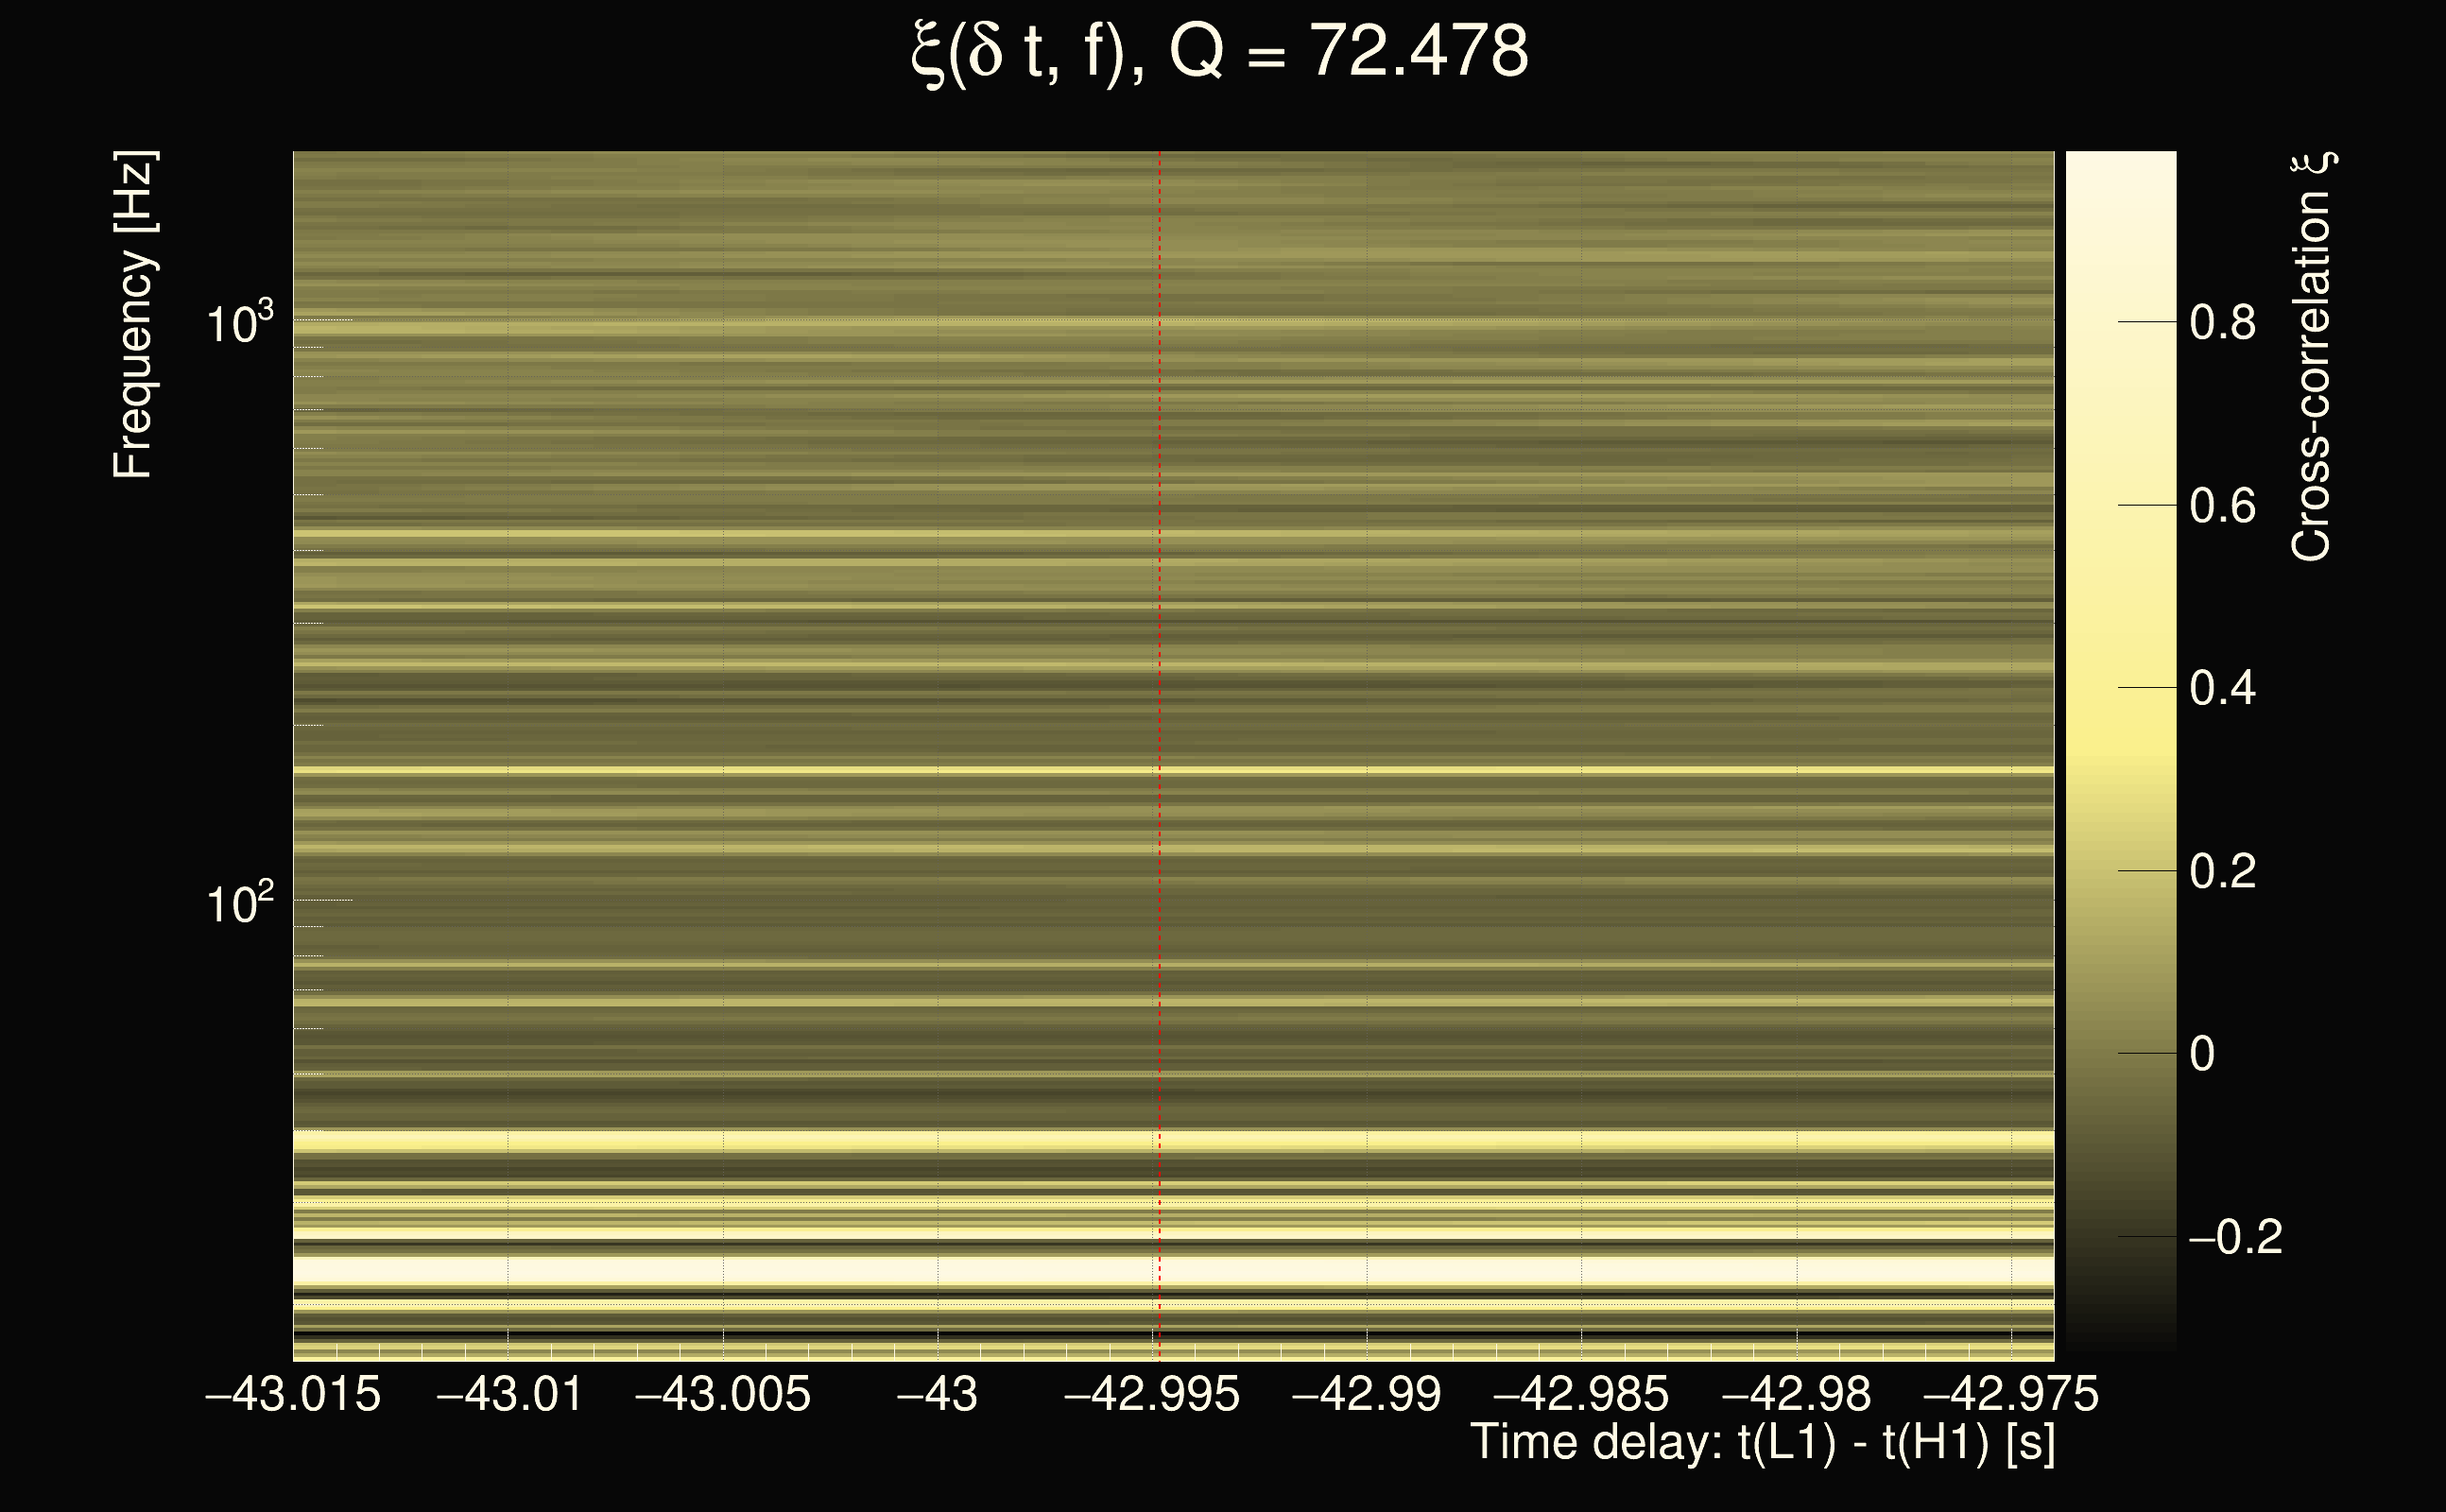Click the -43.015 time delay tick label
2446x1512 pixels.
pos(293,1394)
